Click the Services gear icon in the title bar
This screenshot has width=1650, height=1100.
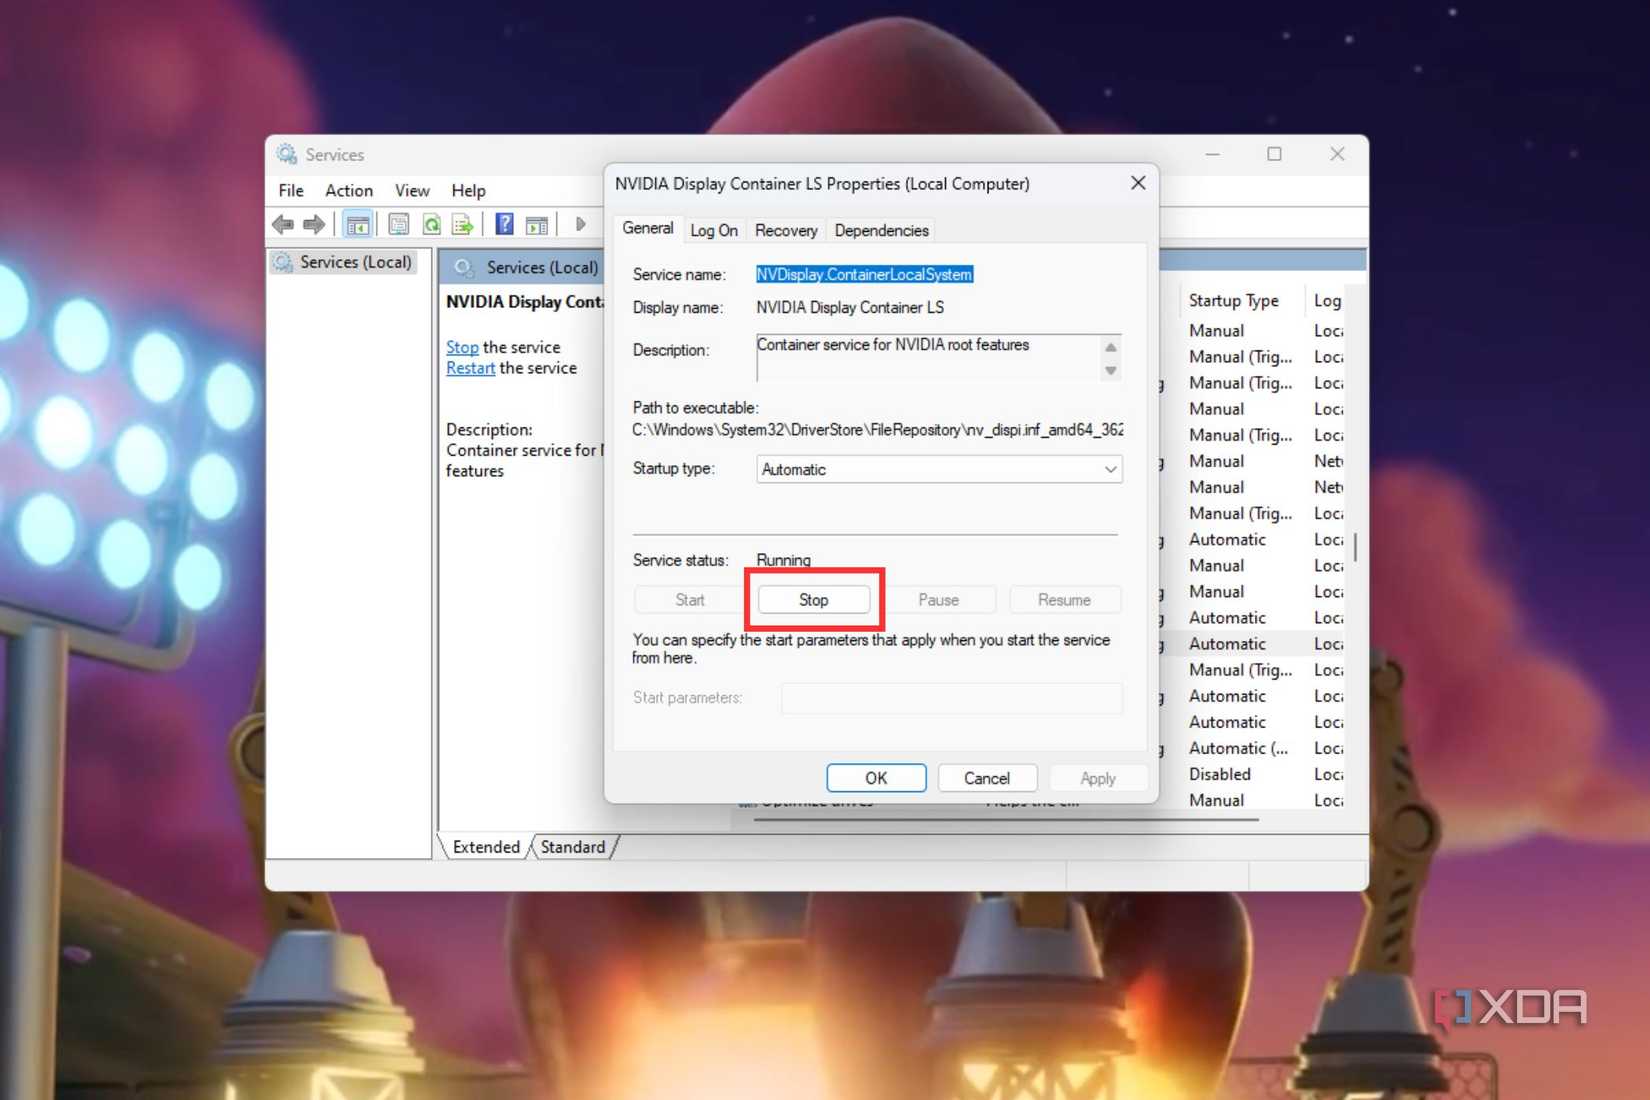[x=285, y=154]
